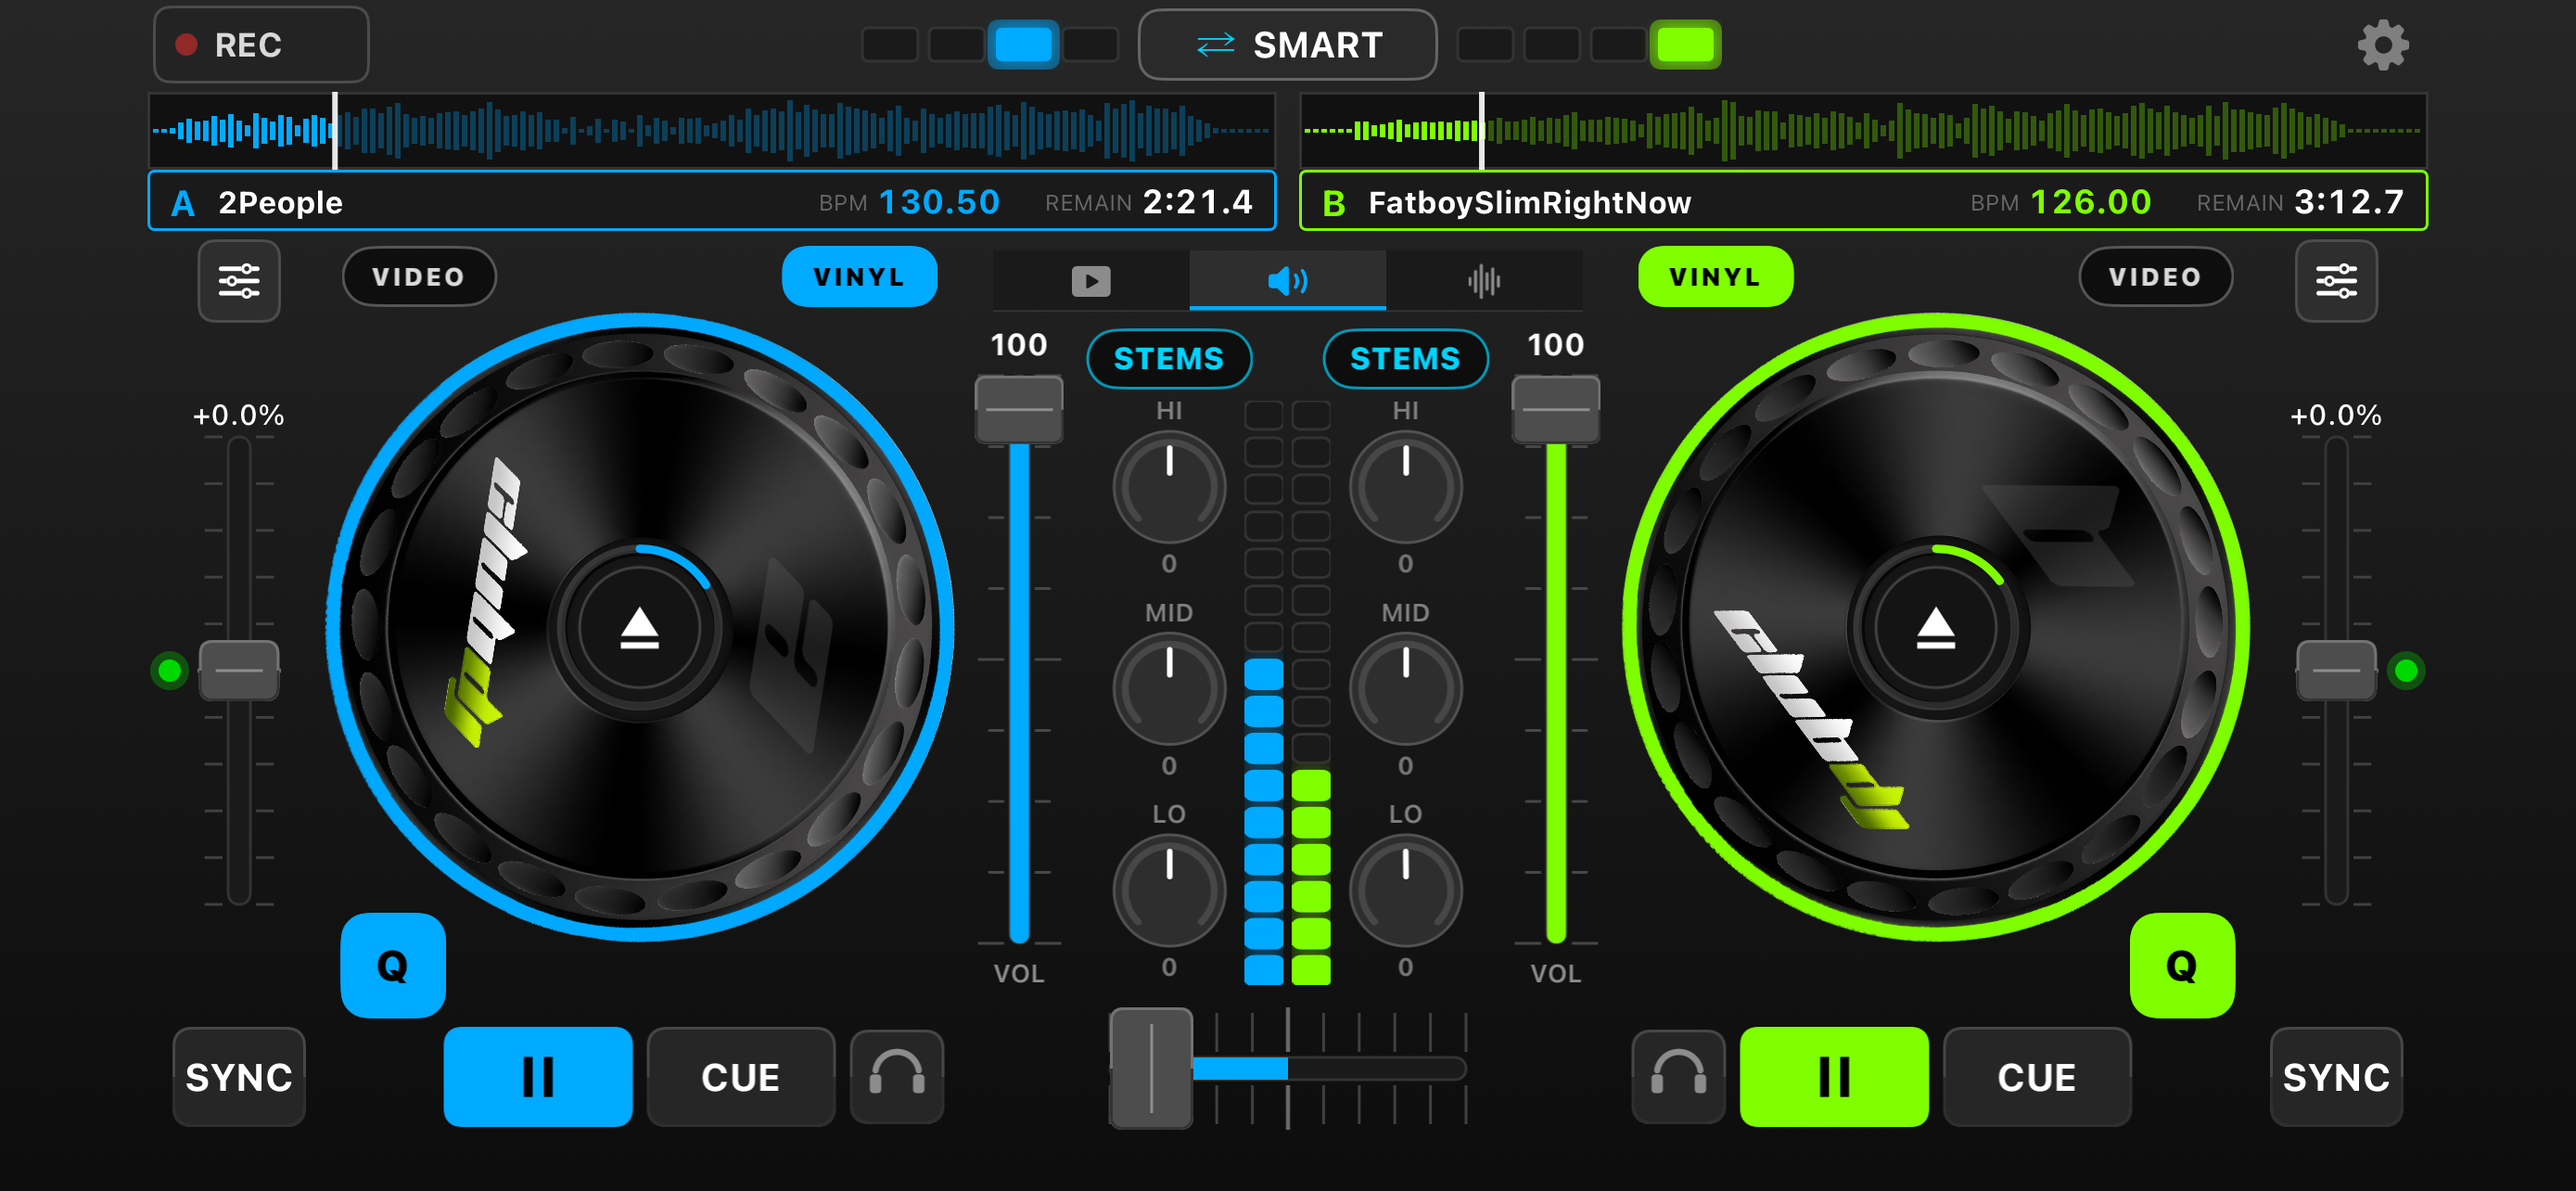Set CUE point on deck A
Image resolution: width=2576 pixels, height=1191 pixels.
click(x=741, y=1077)
